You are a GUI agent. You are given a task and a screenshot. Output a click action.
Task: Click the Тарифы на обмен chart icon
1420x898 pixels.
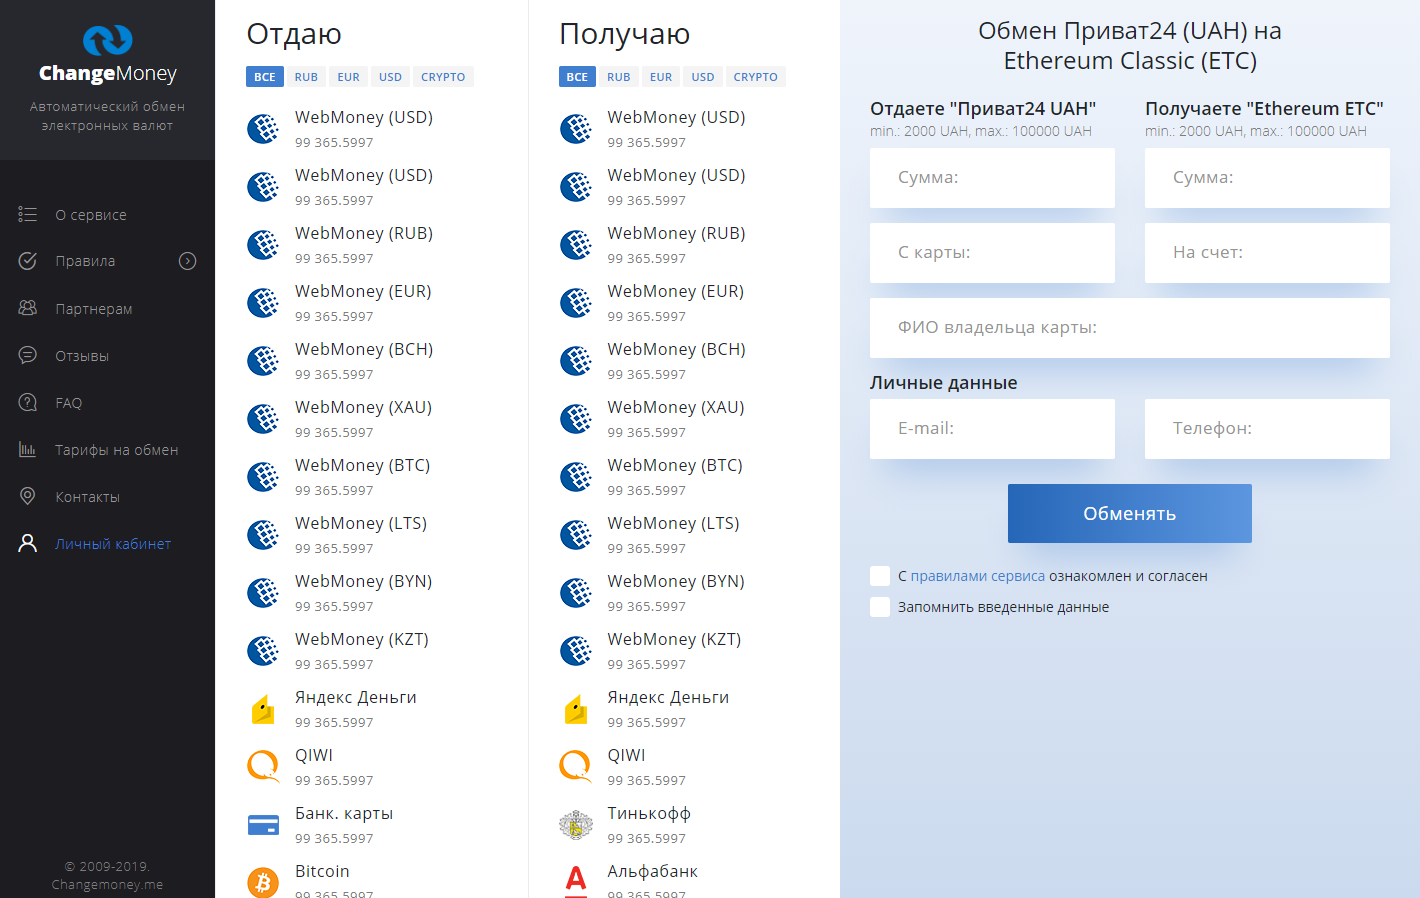(x=28, y=449)
